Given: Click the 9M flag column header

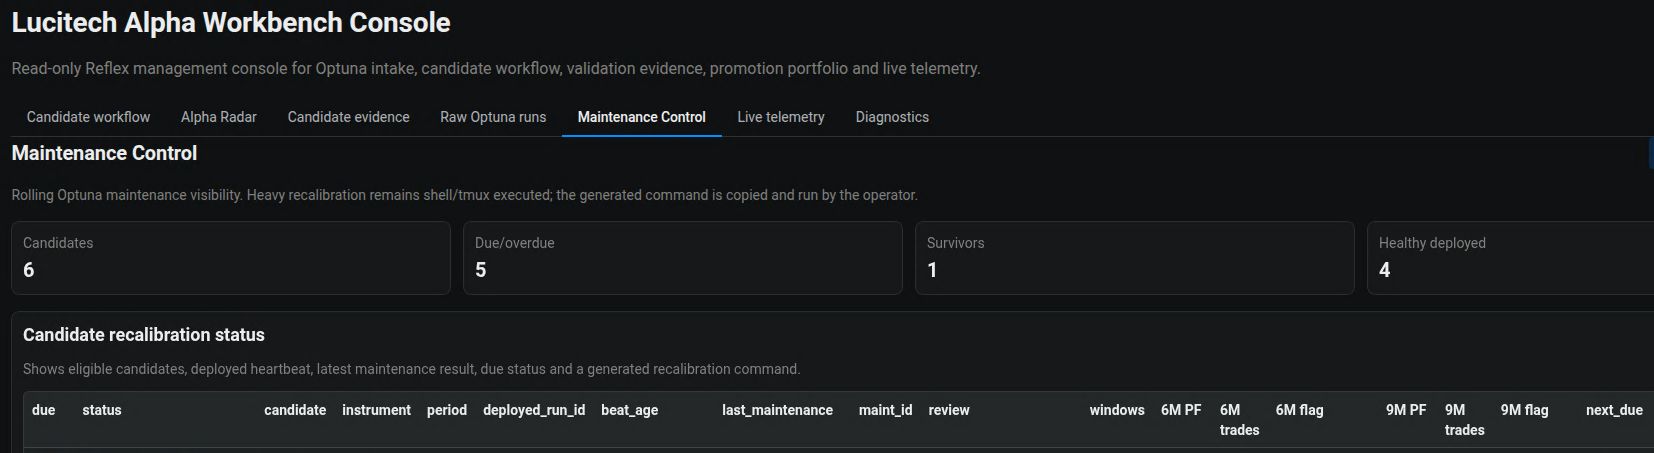Looking at the screenshot, I should tap(1524, 410).
